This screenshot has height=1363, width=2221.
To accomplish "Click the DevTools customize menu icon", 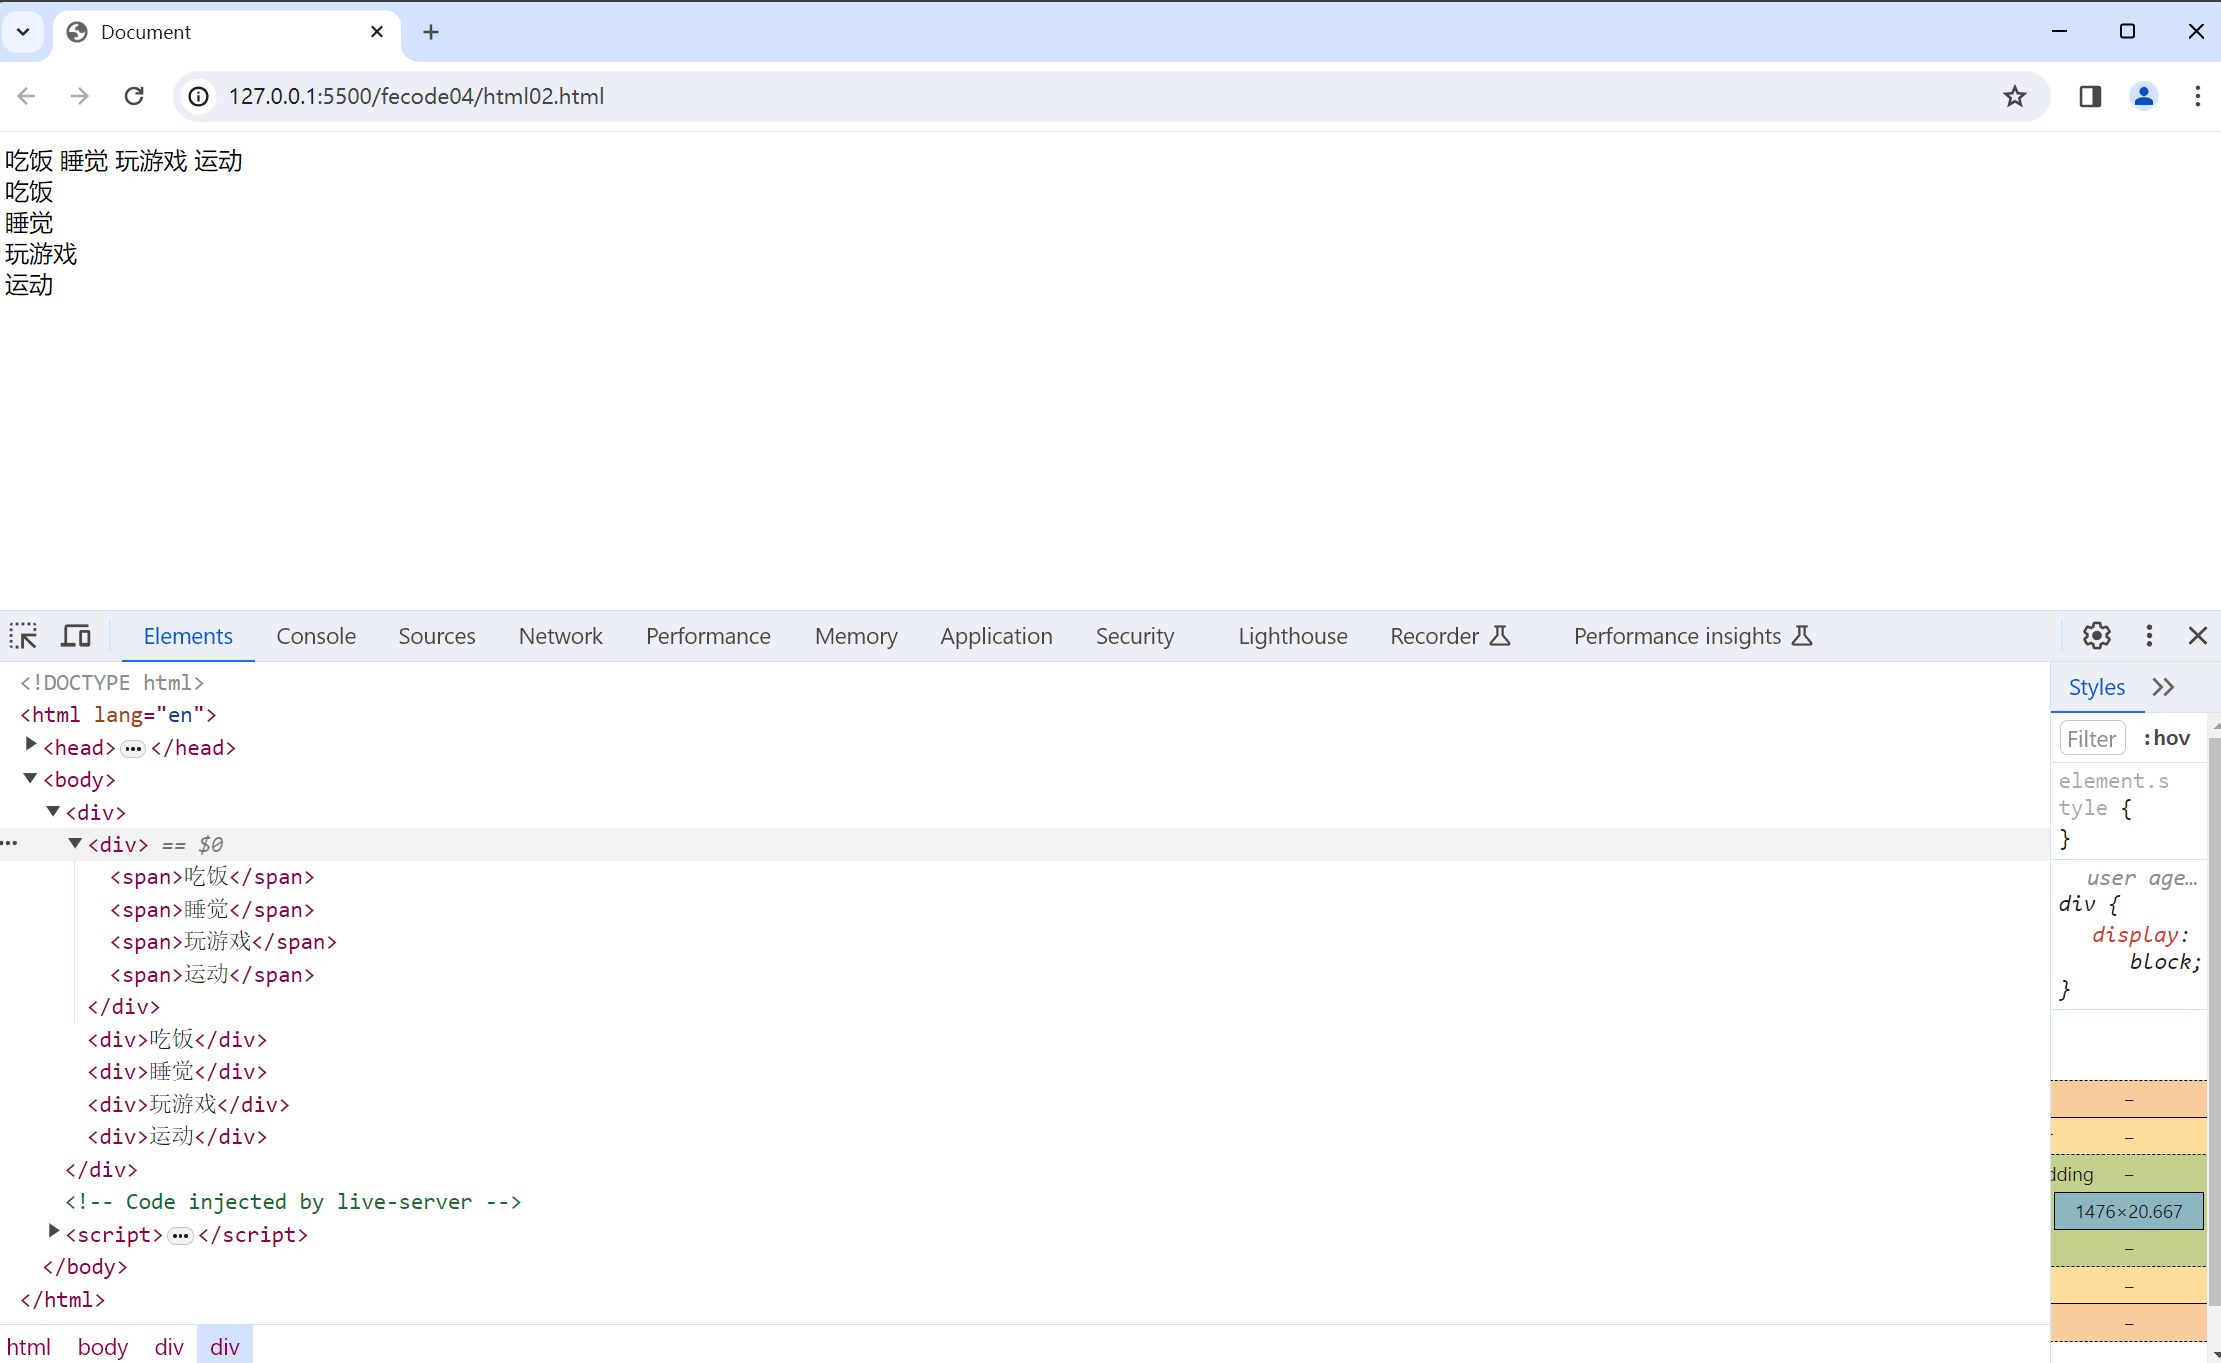I will 2150,635.
